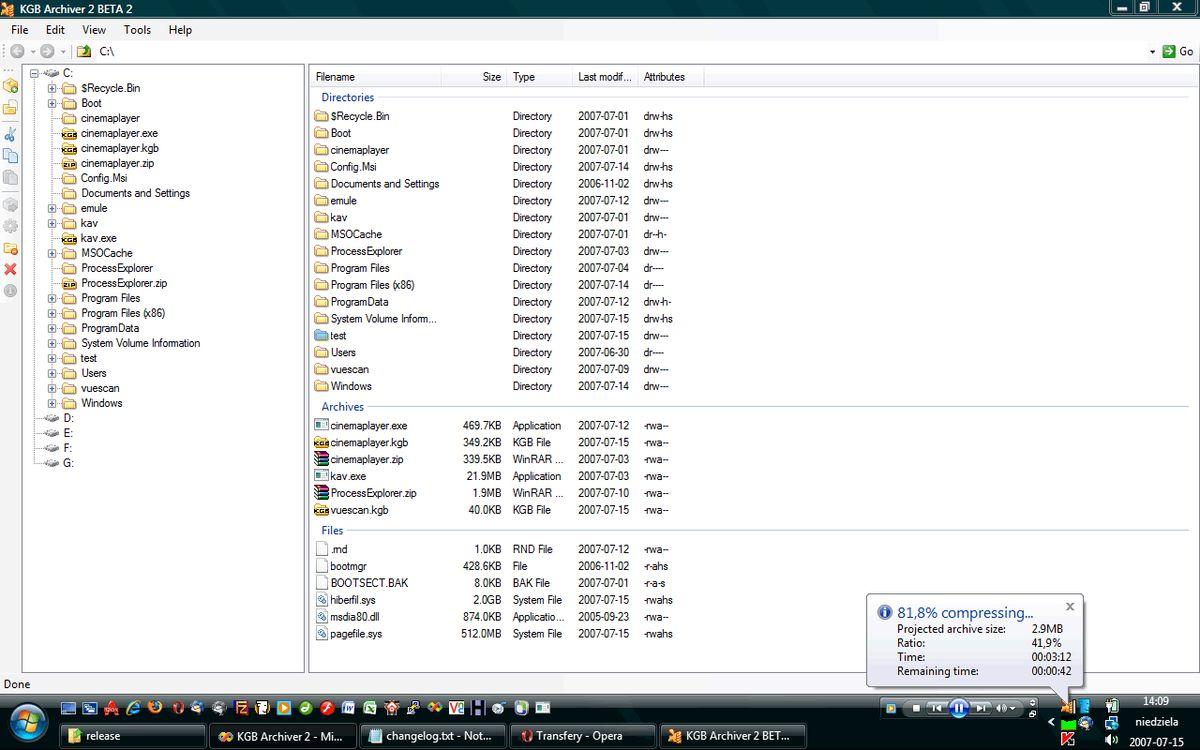The height and width of the screenshot is (750, 1200).
Task: Click the open archive folder icon in the sidebar
Action: tap(10, 108)
